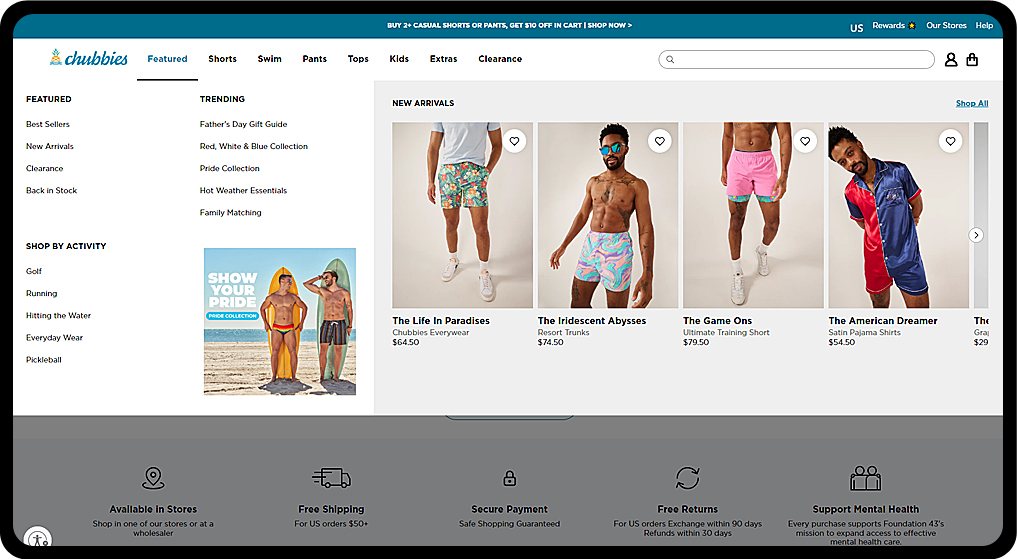Open the Featured menu tab
This screenshot has height=559, width=1017.
click(167, 59)
